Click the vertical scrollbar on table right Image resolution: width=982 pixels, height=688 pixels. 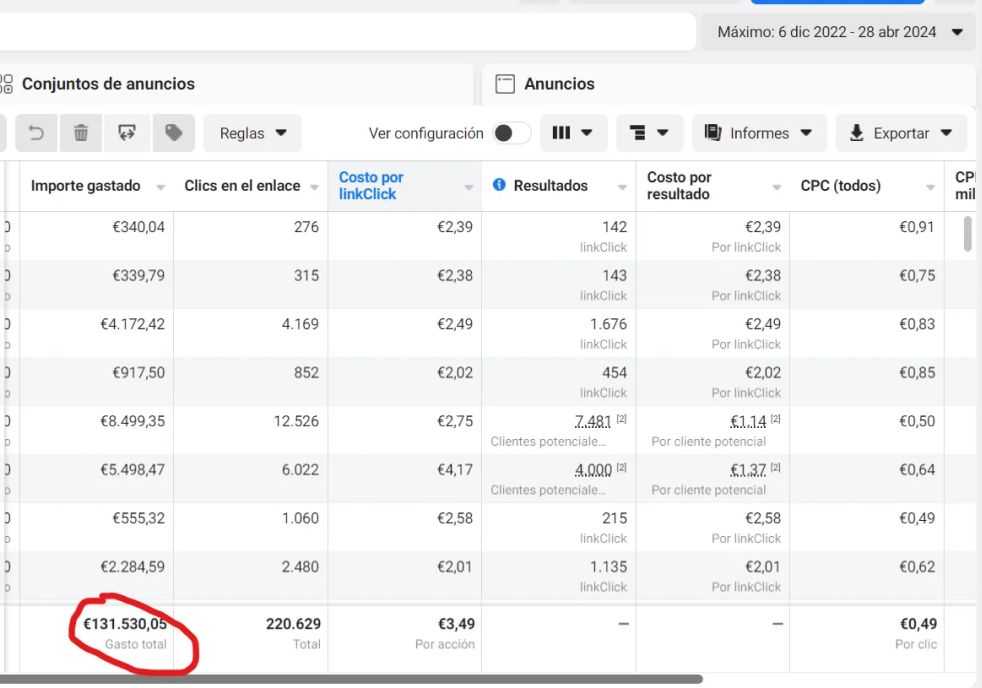pyautogui.click(x=967, y=233)
